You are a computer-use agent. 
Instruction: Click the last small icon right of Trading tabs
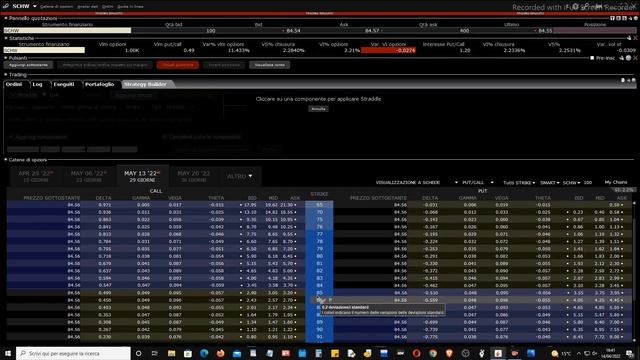click(x=634, y=80)
